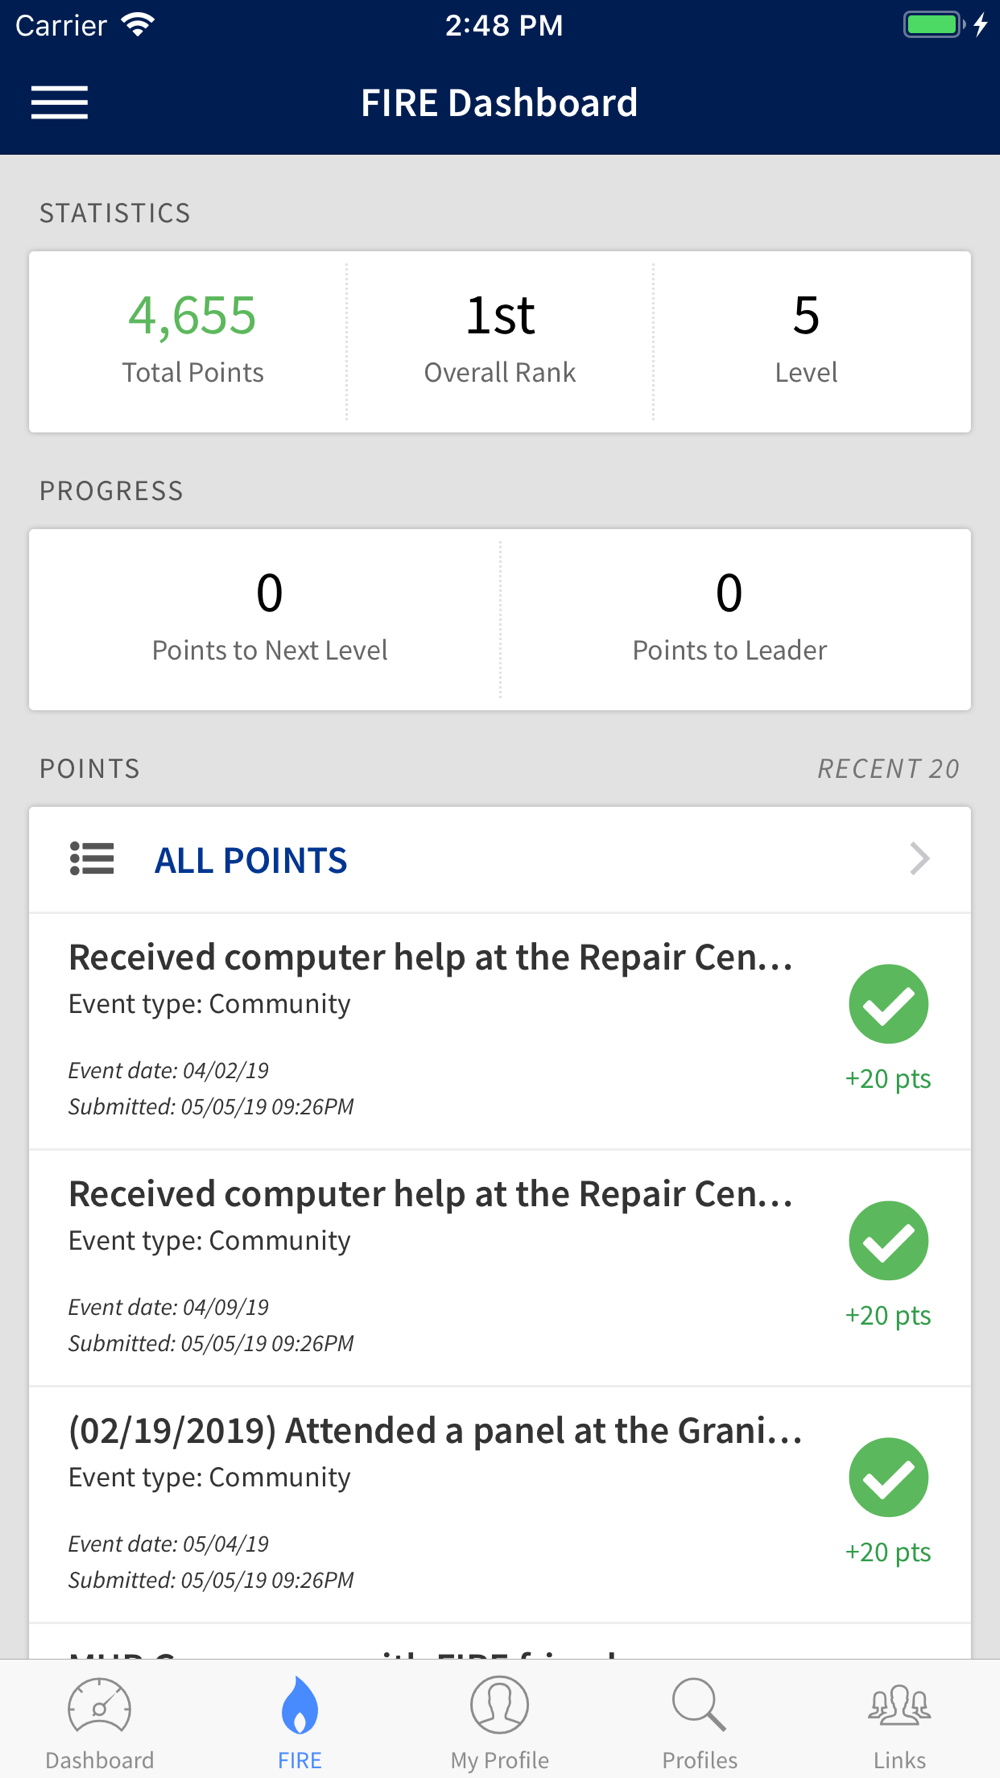Tap the Level 5 statistic
This screenshot has height=1778, width=1000.
pos(806,342)
